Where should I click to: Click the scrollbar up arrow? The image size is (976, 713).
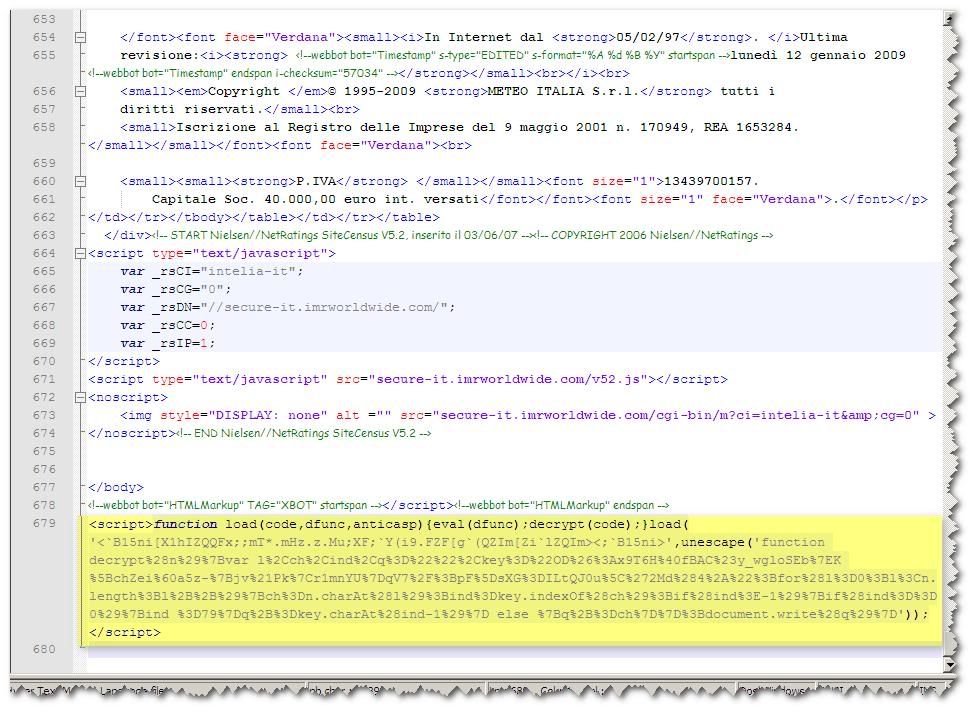pyautogui.click(x=948, y=19)
